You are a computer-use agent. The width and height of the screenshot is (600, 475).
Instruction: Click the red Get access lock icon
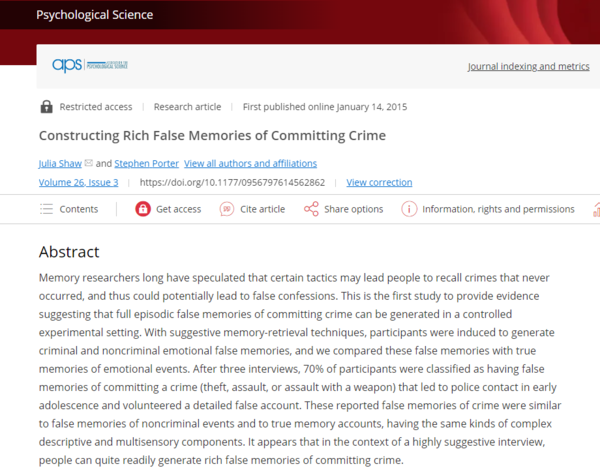pyautogui.click(x=143, y=209)
